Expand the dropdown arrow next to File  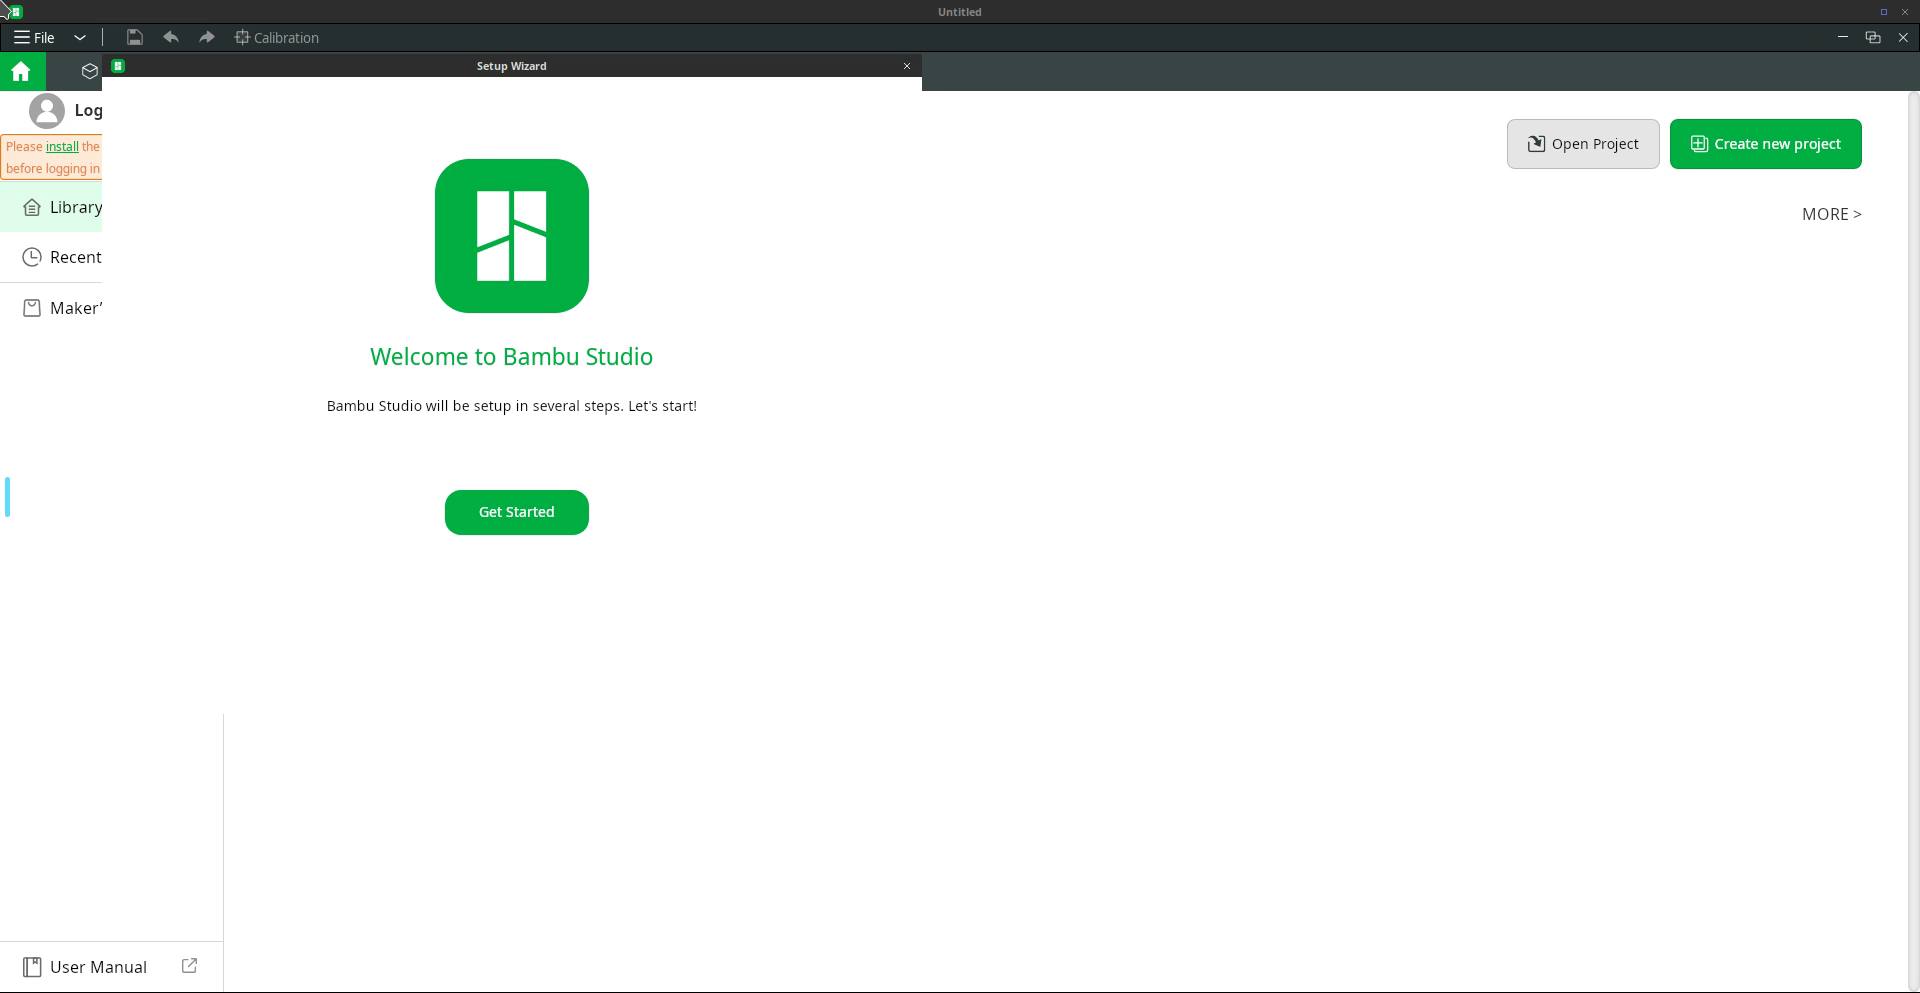coord(80,37)
